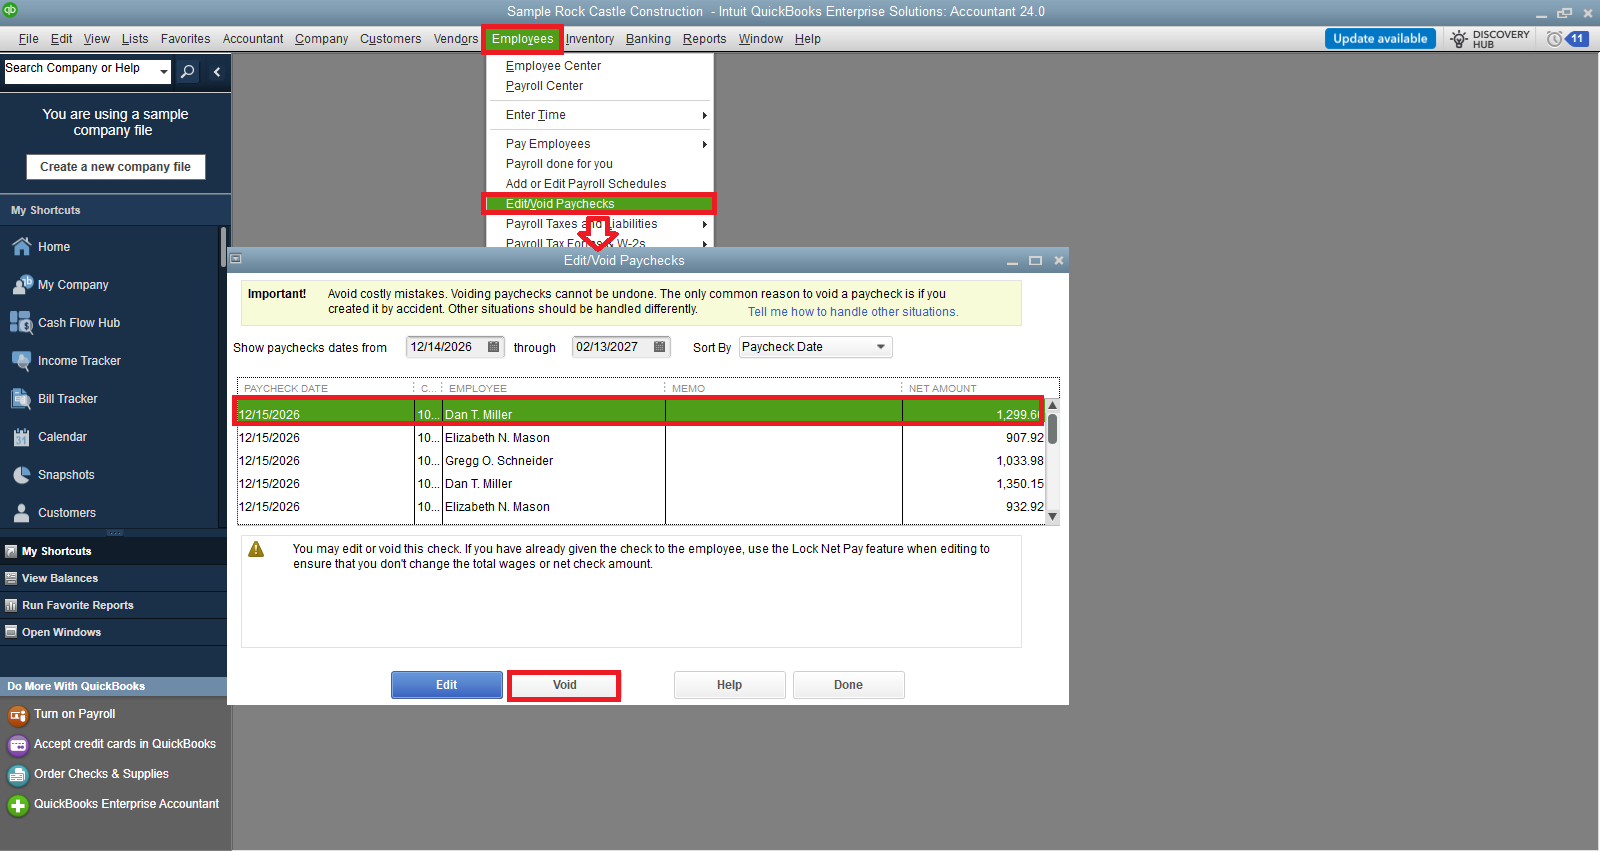Click the warning triangle icon
The image size is (1600, 852).
(256, 549)
